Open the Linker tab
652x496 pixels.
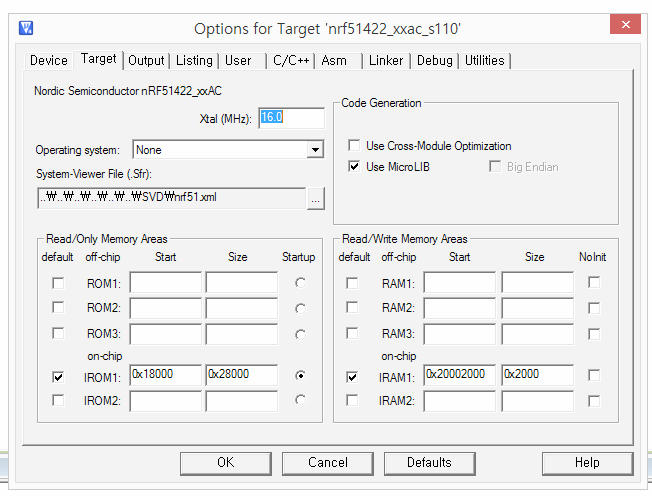[x=386, y=61]
